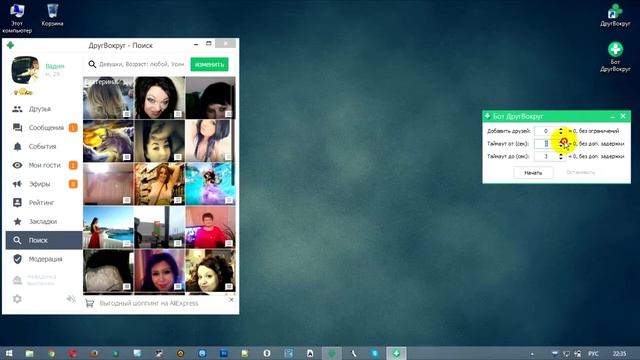This screenshot has width=640, height=360.
Task: Click the taskbar clock showing 22:35
Action: 619,353
